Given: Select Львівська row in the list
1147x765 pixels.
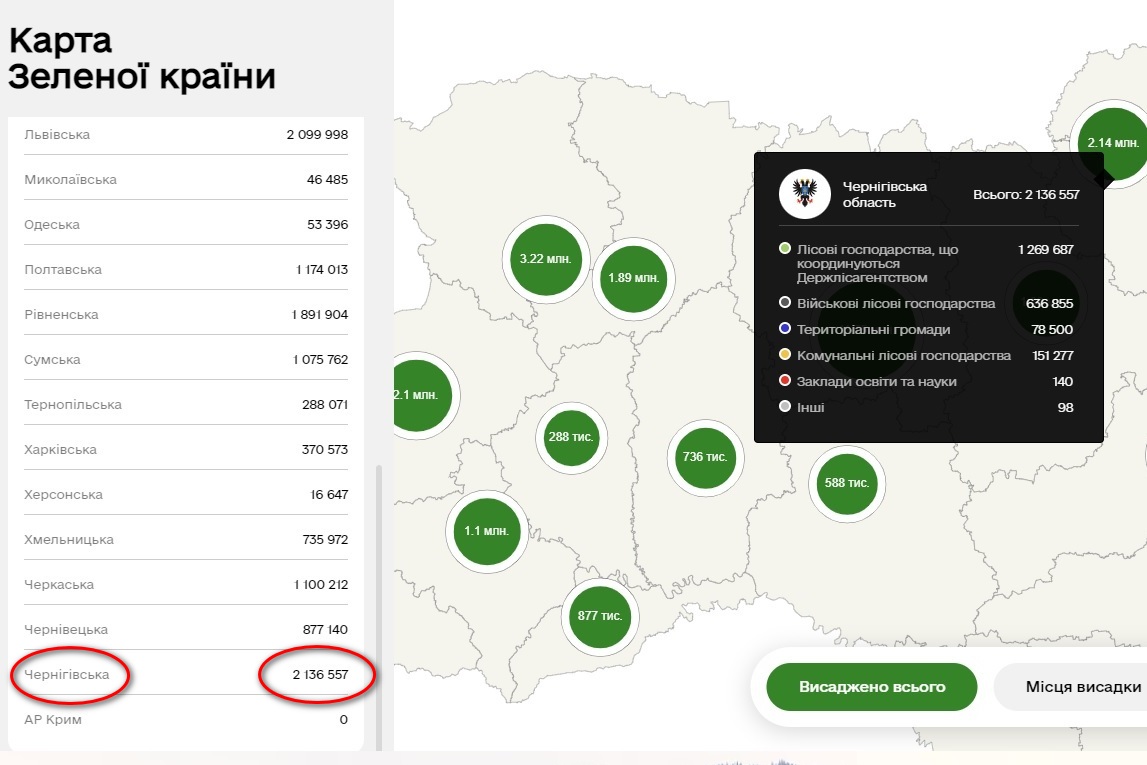Looking at the screenshot, I should tap(57, 135).
